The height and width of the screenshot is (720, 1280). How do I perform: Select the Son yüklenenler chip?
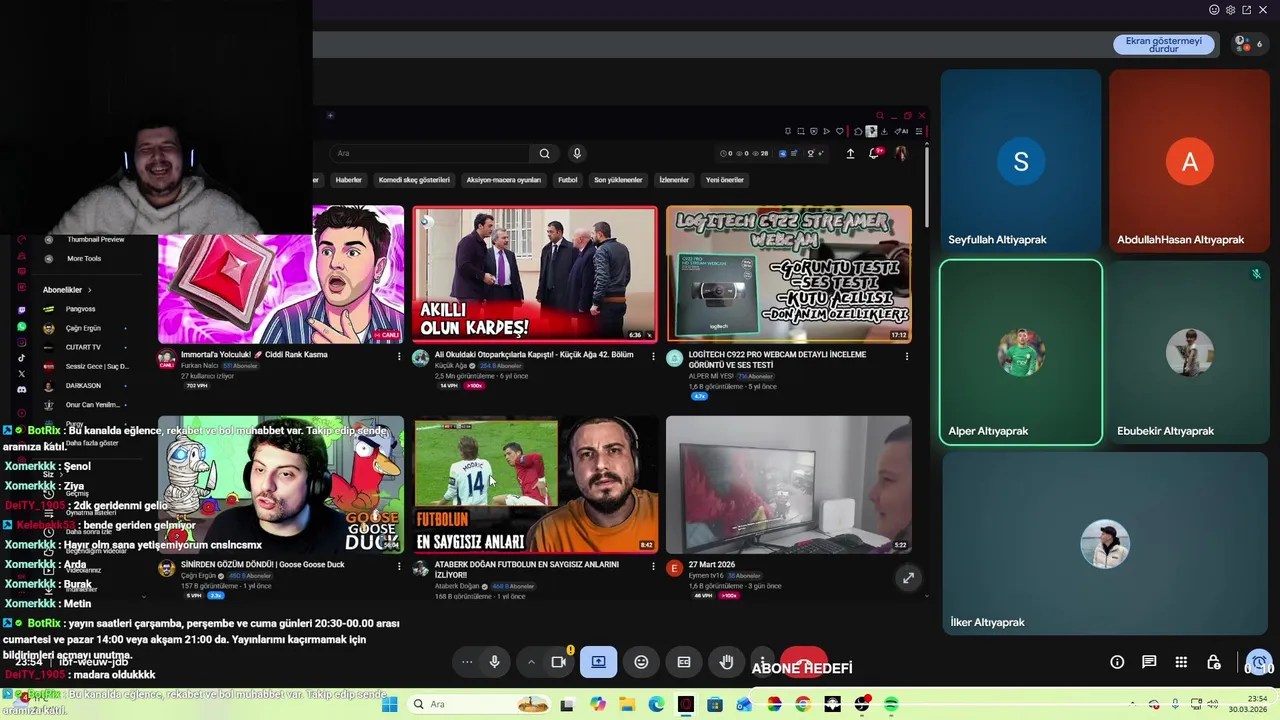point(618,180)
